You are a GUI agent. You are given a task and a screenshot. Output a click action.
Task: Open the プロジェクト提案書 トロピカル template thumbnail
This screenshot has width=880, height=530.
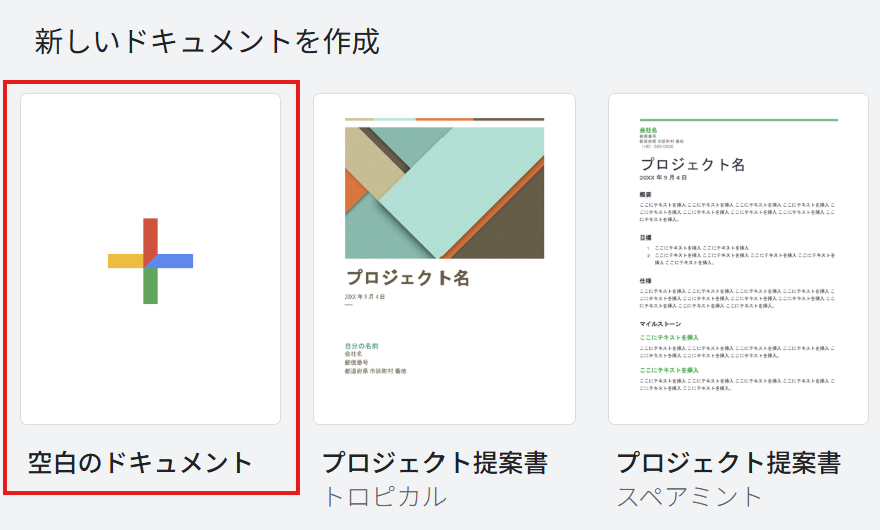pos(444,259)
